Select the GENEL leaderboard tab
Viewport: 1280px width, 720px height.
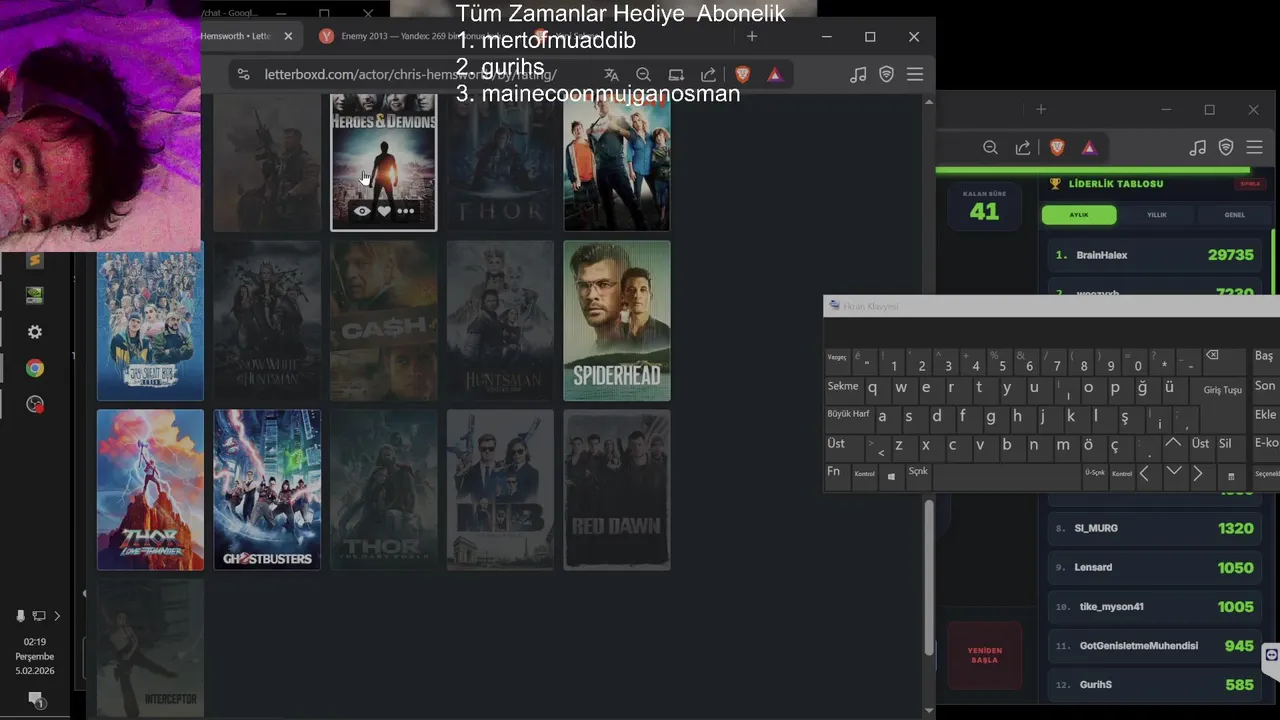1235,215
